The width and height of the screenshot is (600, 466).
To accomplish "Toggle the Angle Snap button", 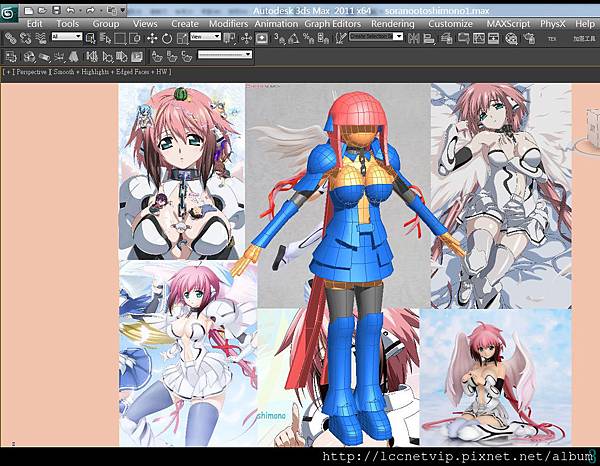I will [293, 38].
